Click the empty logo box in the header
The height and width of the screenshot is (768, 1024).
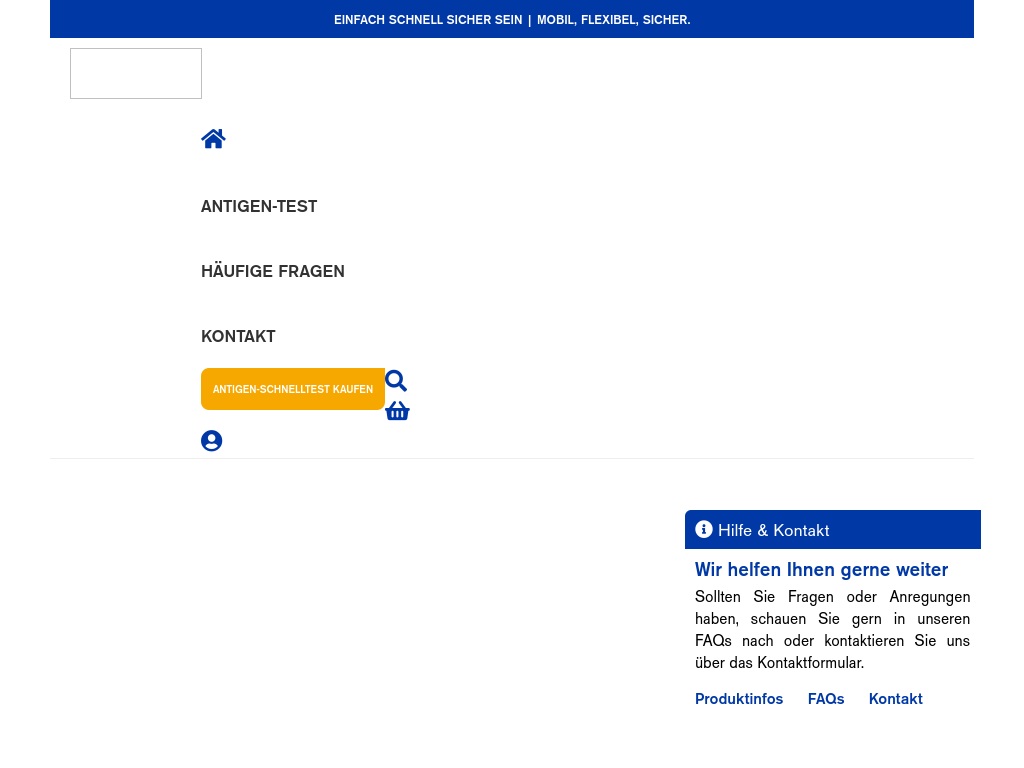point(136,74)
